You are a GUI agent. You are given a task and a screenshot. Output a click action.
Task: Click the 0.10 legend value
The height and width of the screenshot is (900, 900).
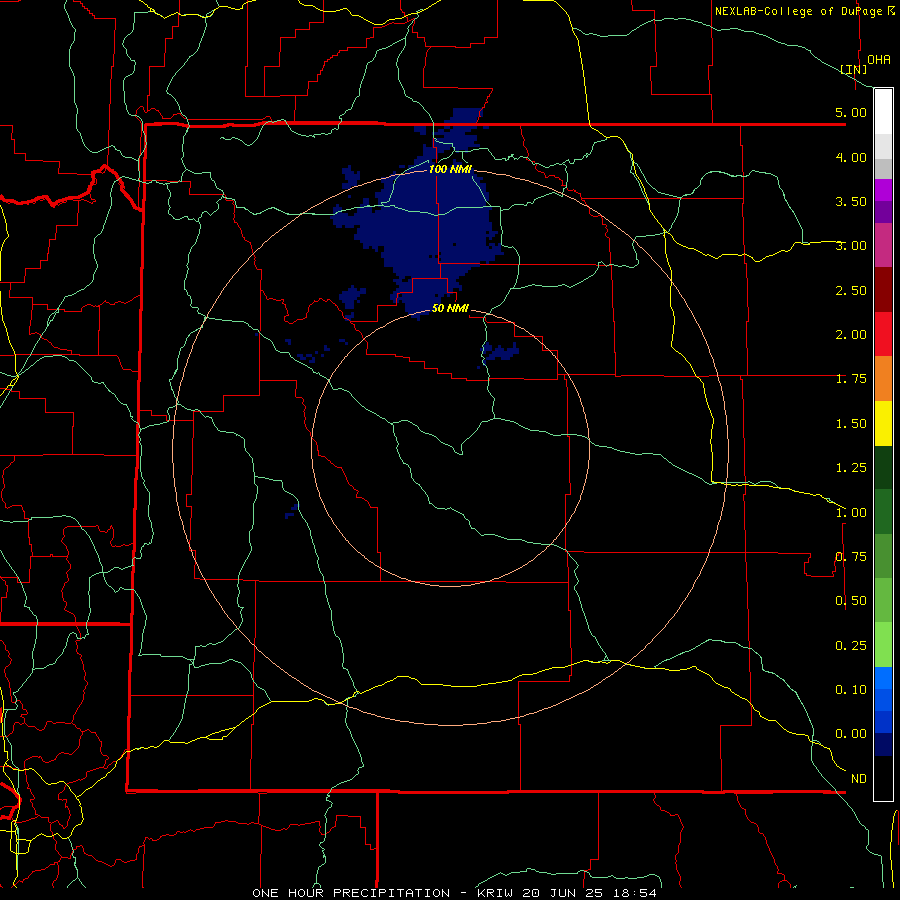coord(851,690)
